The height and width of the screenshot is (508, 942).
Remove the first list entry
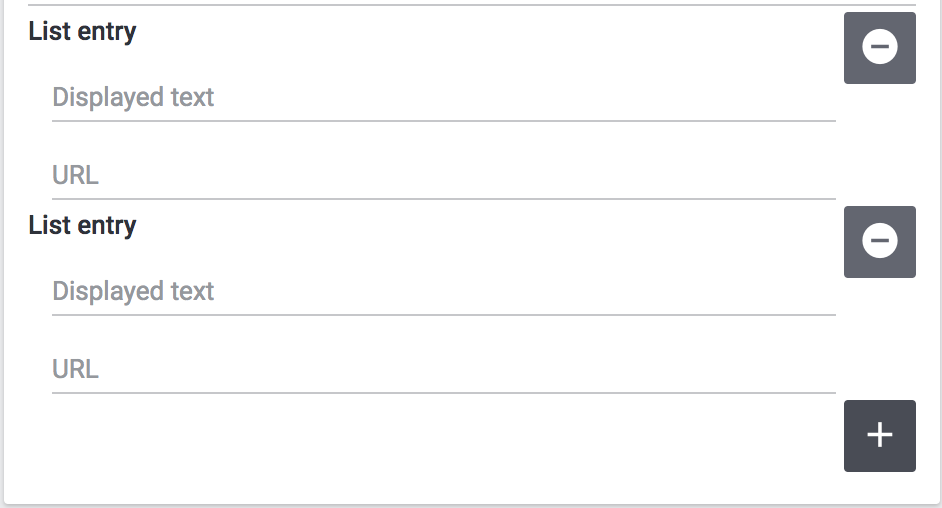[879, 48]
